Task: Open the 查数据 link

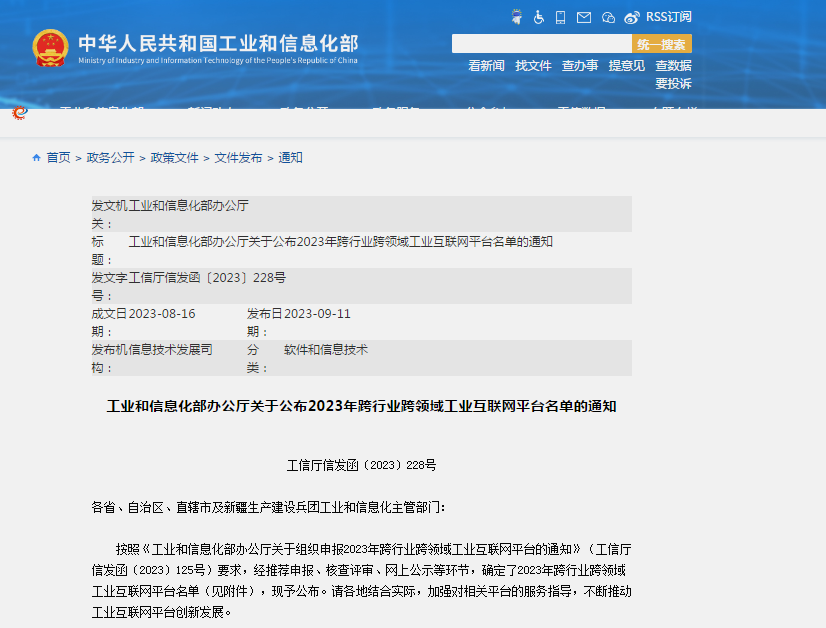Action: click(x=673, y=66)
